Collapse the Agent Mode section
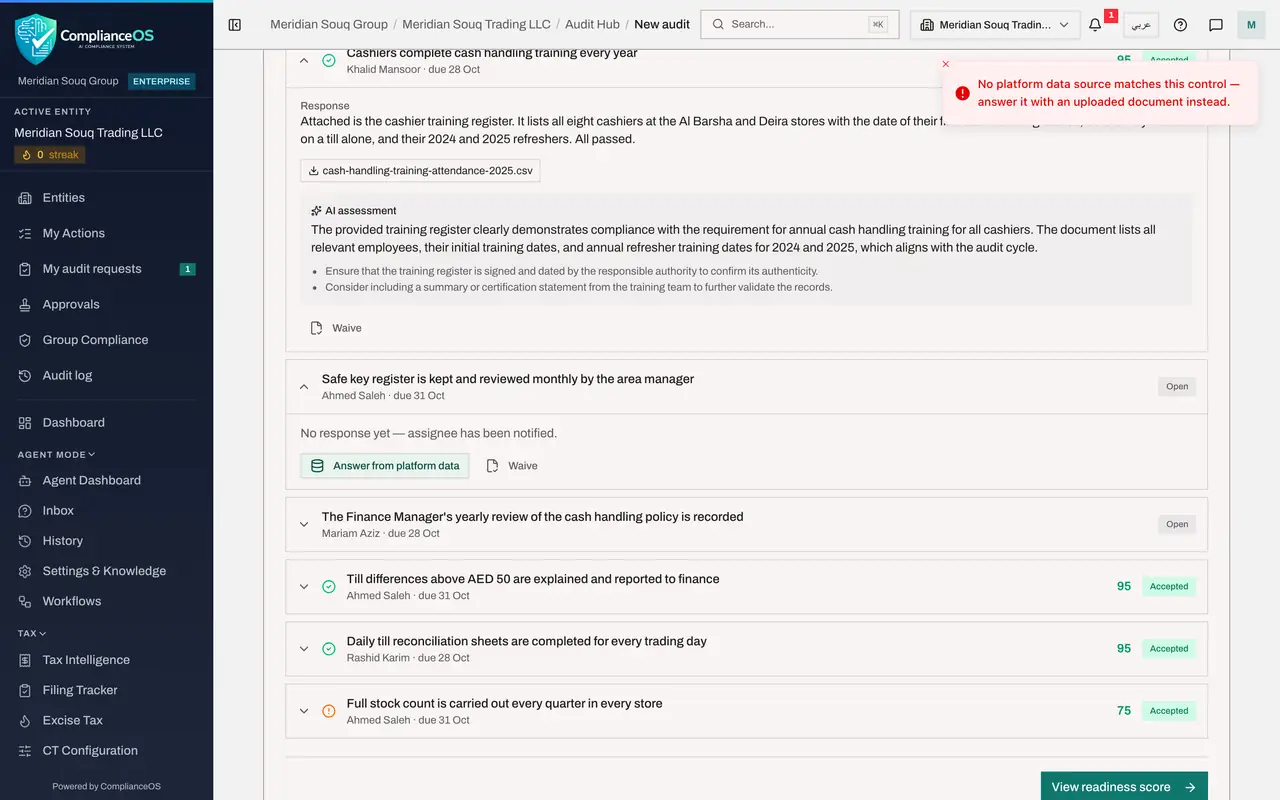The height and width of the screenshot is (800, 1280). (56, 454)
